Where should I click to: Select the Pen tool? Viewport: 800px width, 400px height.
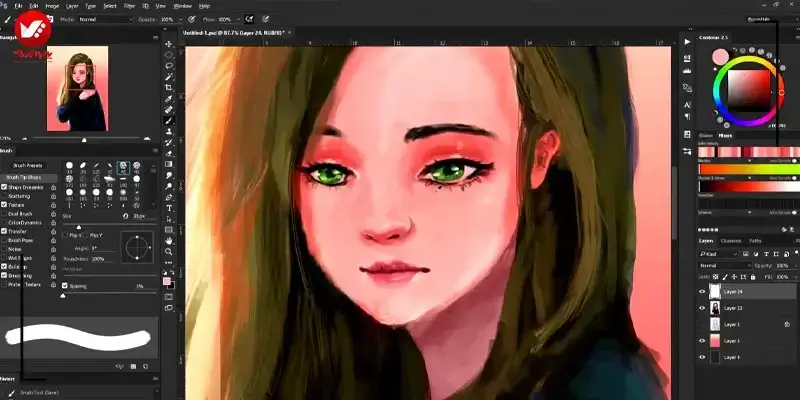pos(169,197)
